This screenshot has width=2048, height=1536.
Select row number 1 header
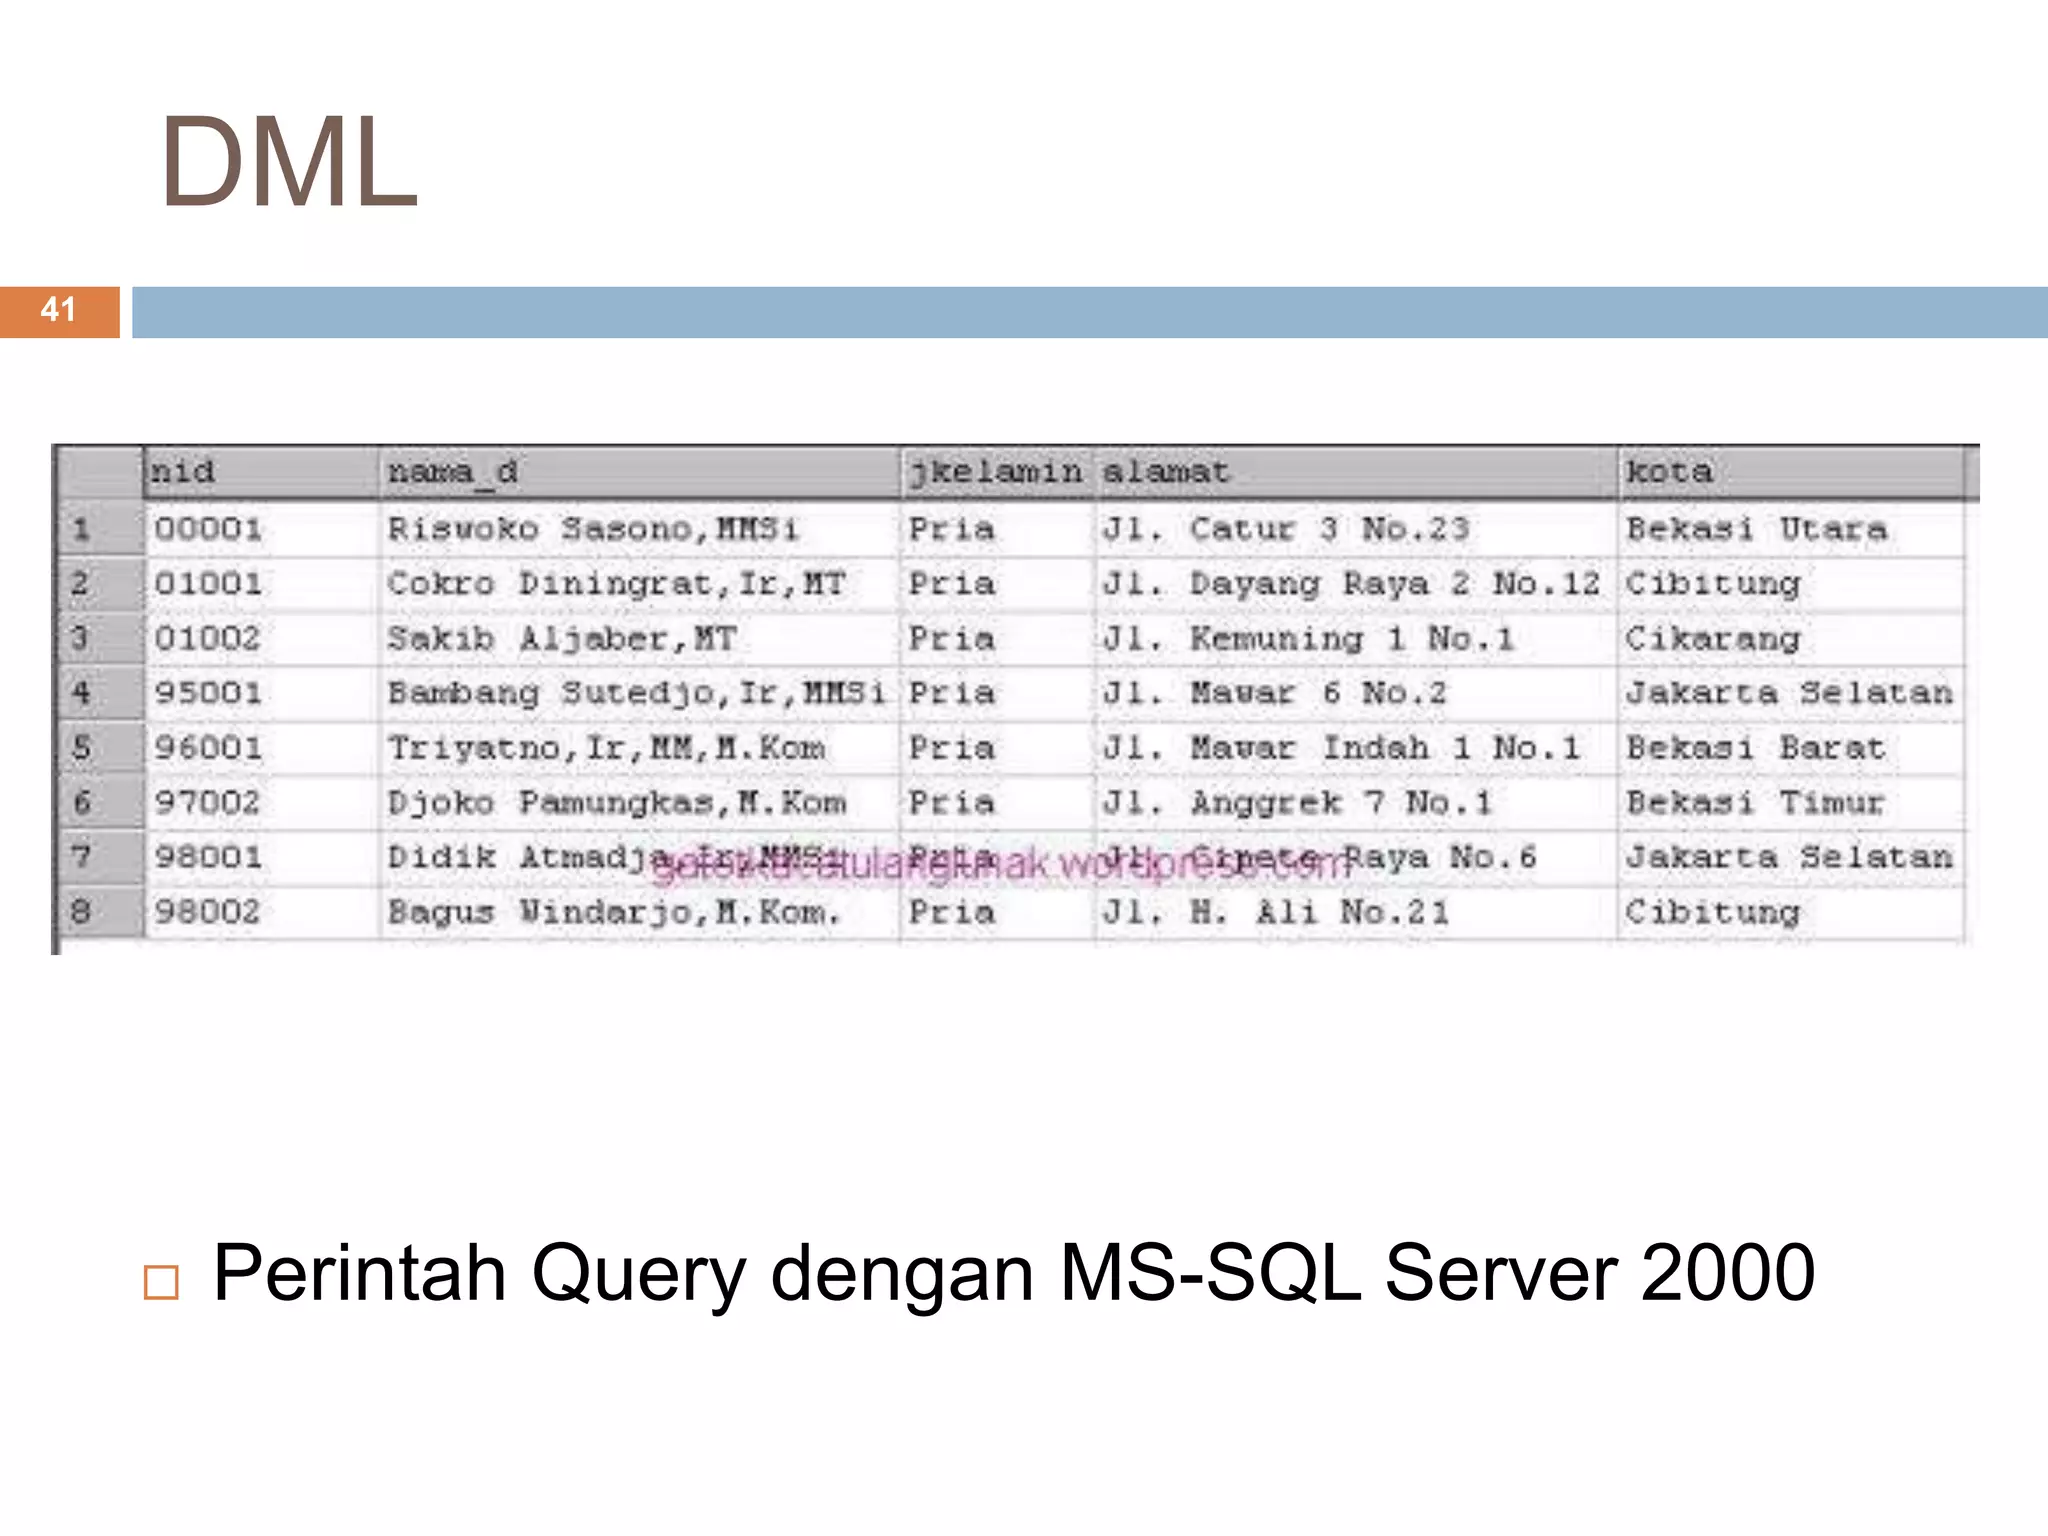point(100,529)
